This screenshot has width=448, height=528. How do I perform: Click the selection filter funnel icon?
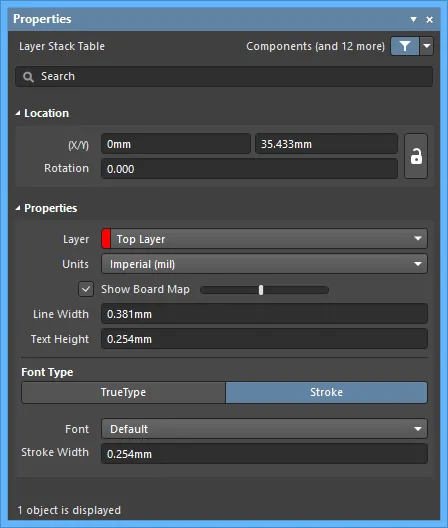405,46
